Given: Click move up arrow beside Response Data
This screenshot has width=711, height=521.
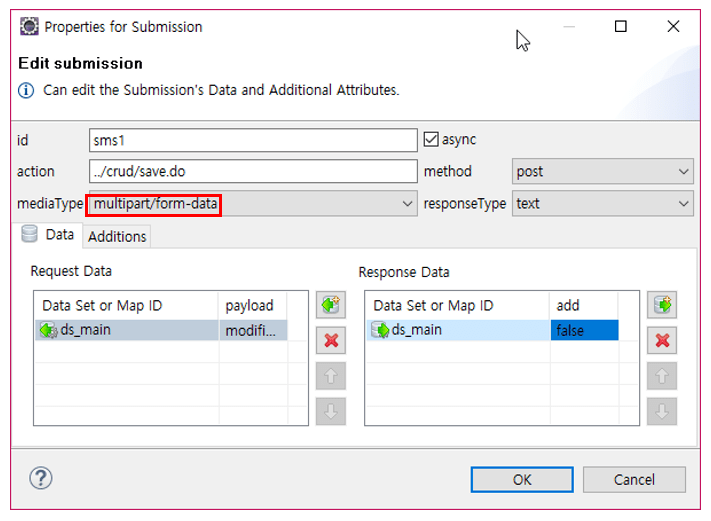Looking at the screenshot, I should click(660, 376).
